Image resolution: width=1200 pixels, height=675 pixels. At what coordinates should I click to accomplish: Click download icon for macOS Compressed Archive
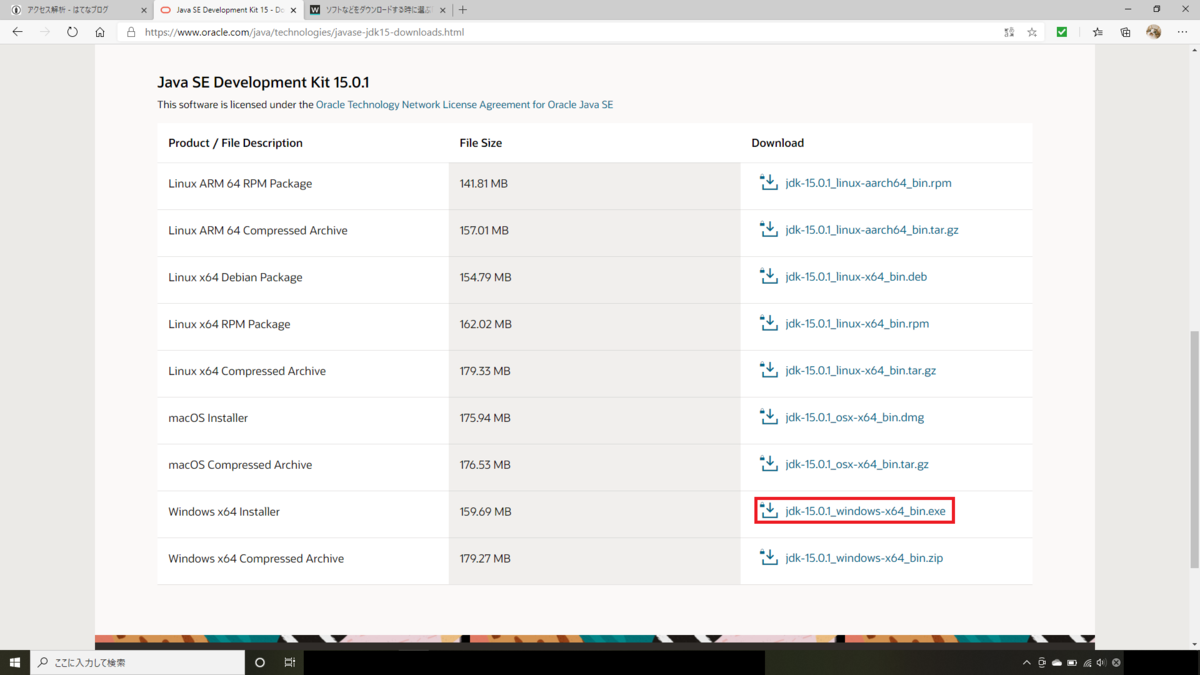[x=768, y=464]
